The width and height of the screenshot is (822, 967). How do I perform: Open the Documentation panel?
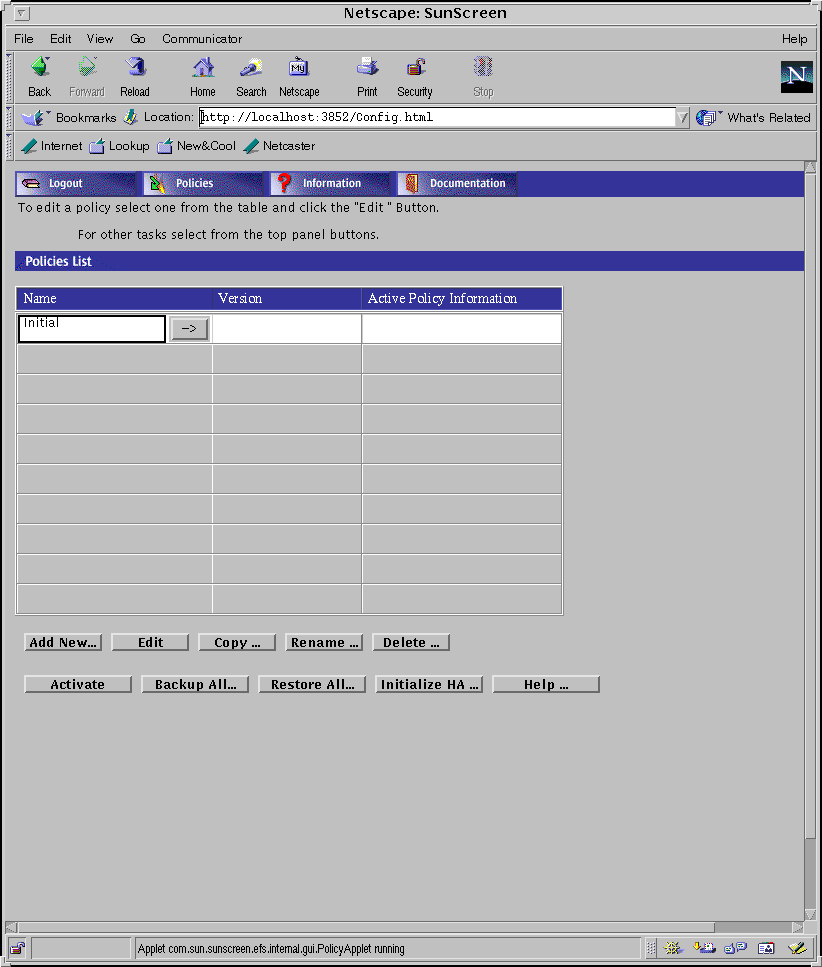click(x=457, y=183)
